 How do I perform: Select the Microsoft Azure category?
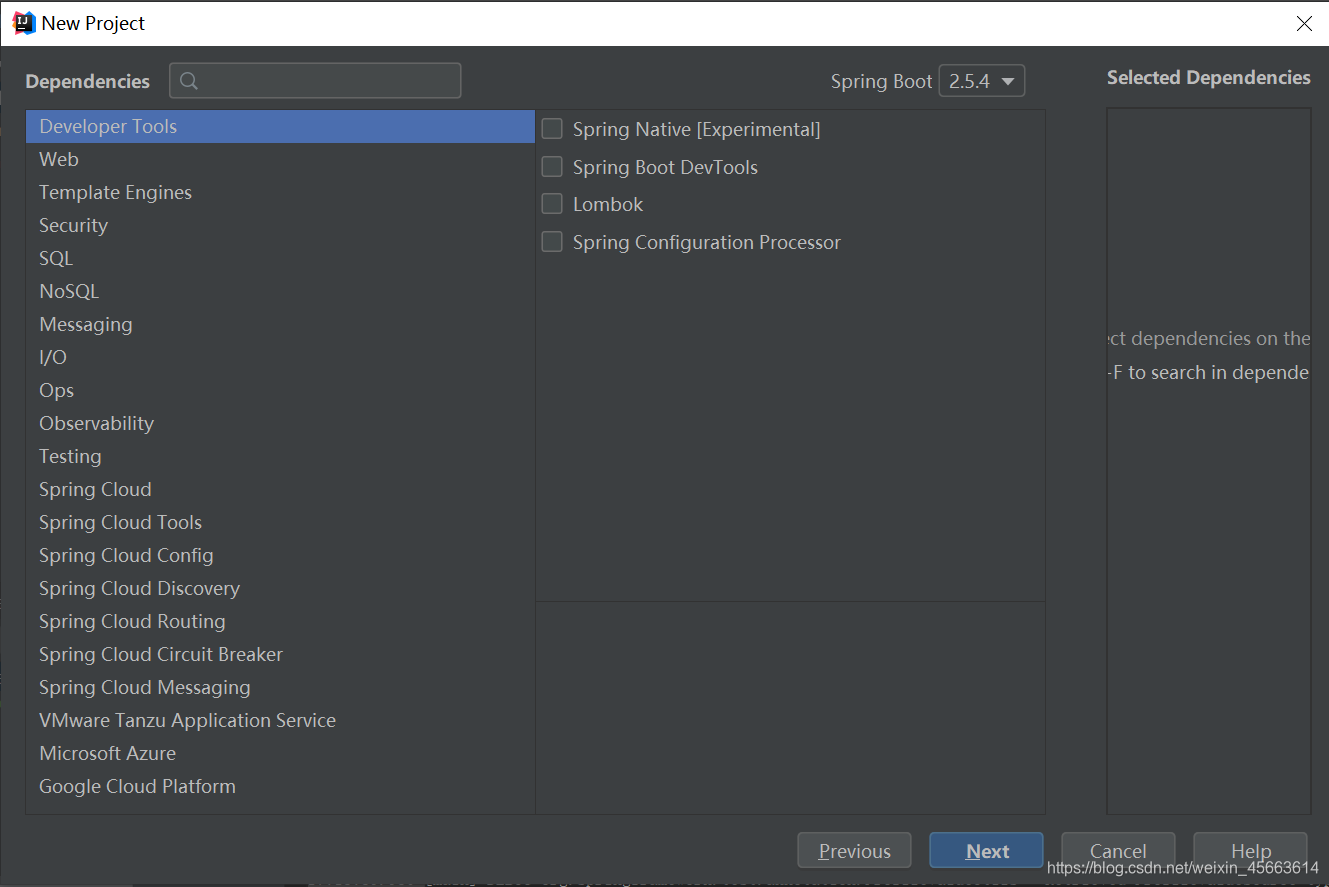tap(281, 753)
